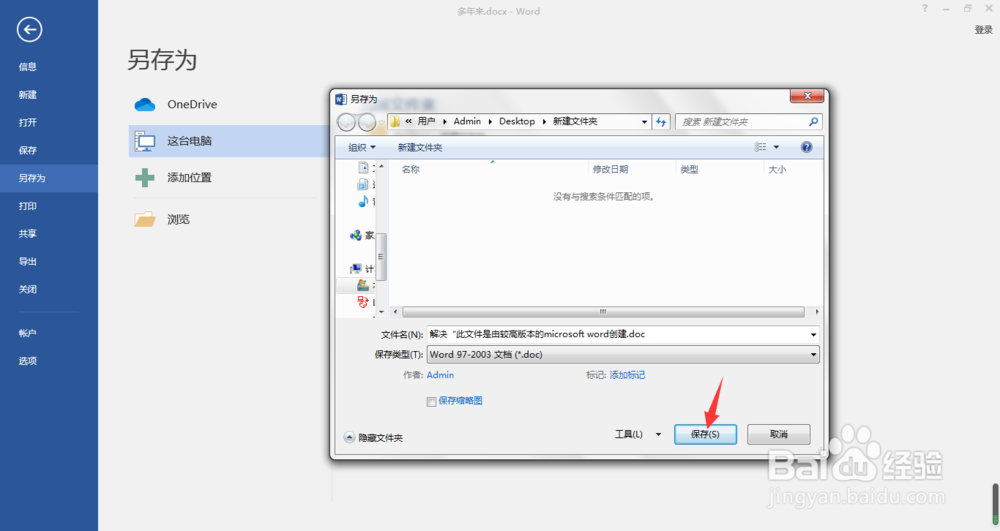Expand the 文件名 dropdown arrow

click(813, 335)
